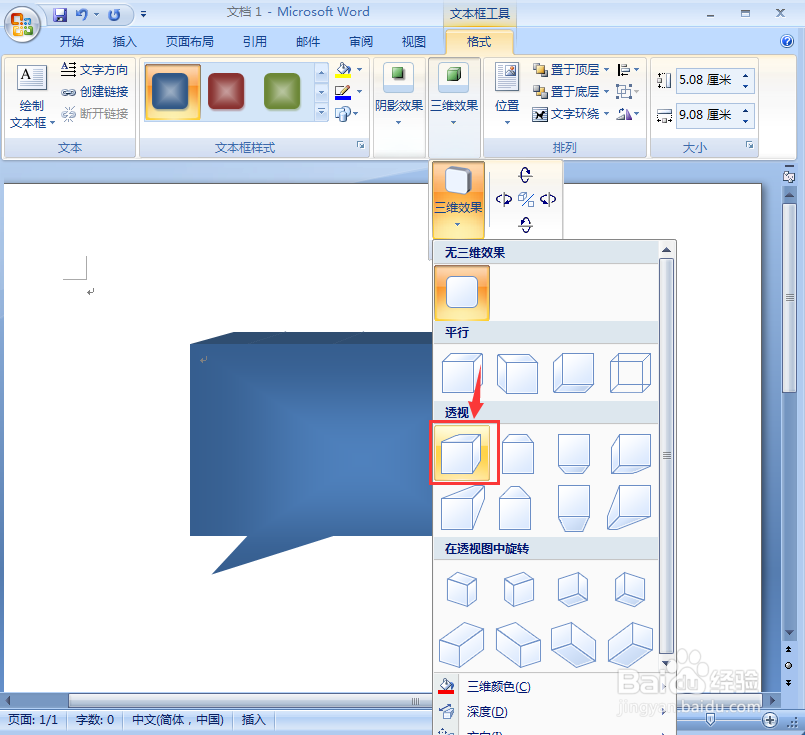805x735 pixels.
Task: Save document with the floppy disk icon
Action: [x=60, y=14]
